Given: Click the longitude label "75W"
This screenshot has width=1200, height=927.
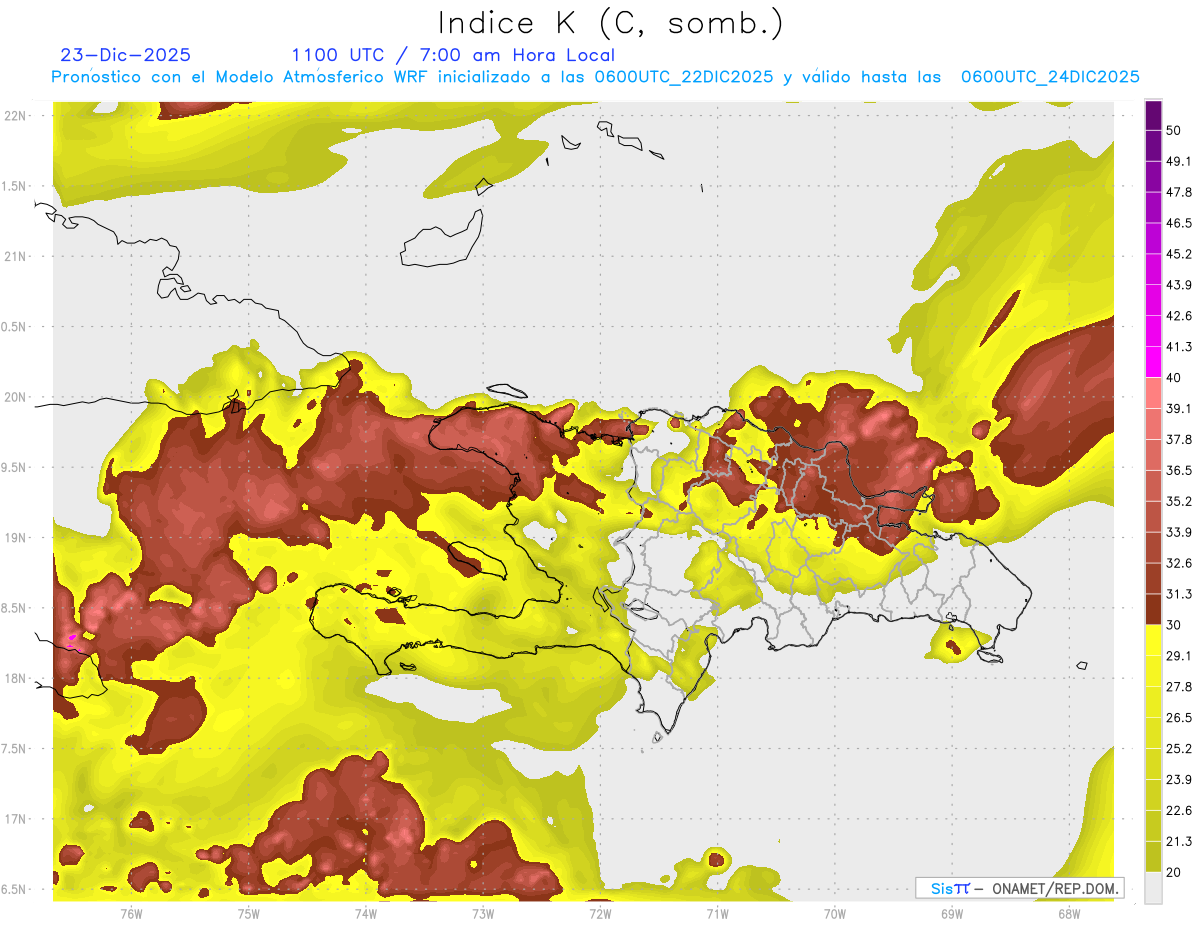Looking at the screenshot, I should click(249, 914).
